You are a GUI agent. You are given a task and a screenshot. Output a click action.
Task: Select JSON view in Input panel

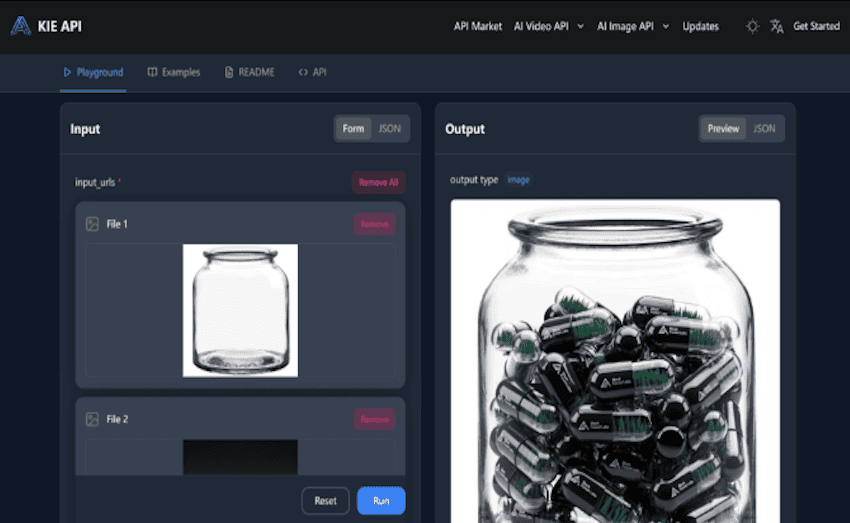[x=389, y=129]
